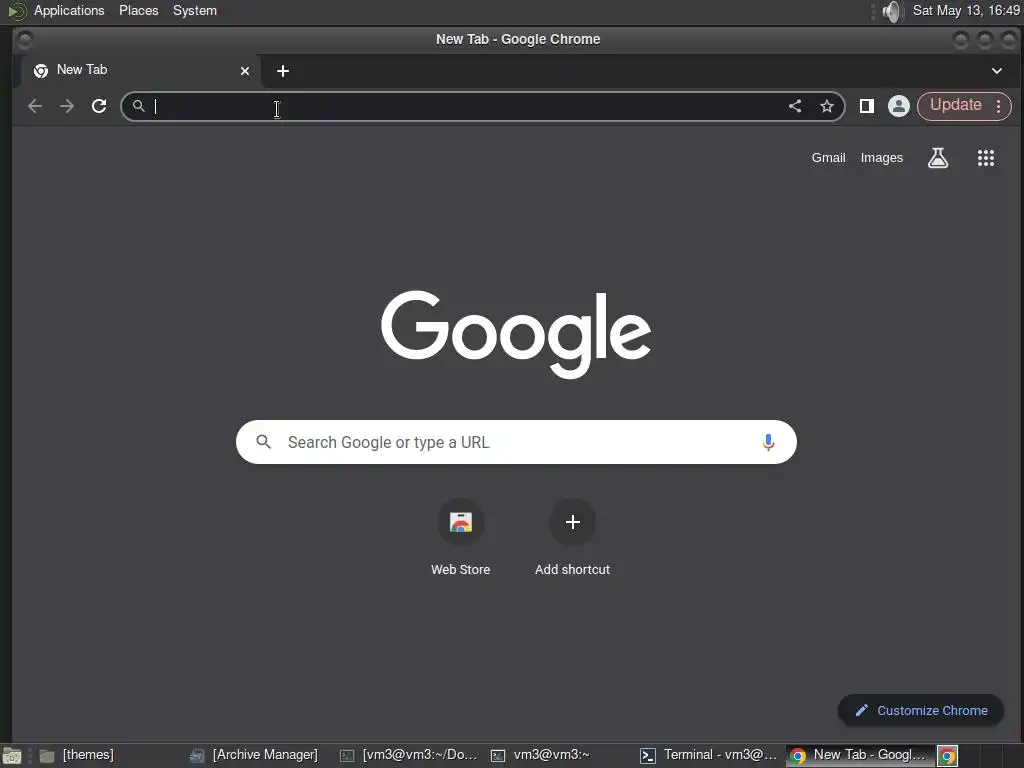
Task: Go back using the back arrow
Action: (35, 106)
